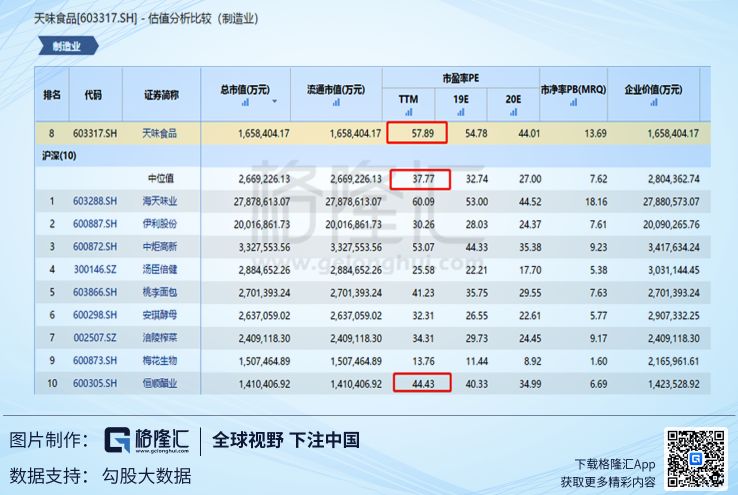Open 天味食品 security name link
This screenshot has width=738, height=495.
160,133
